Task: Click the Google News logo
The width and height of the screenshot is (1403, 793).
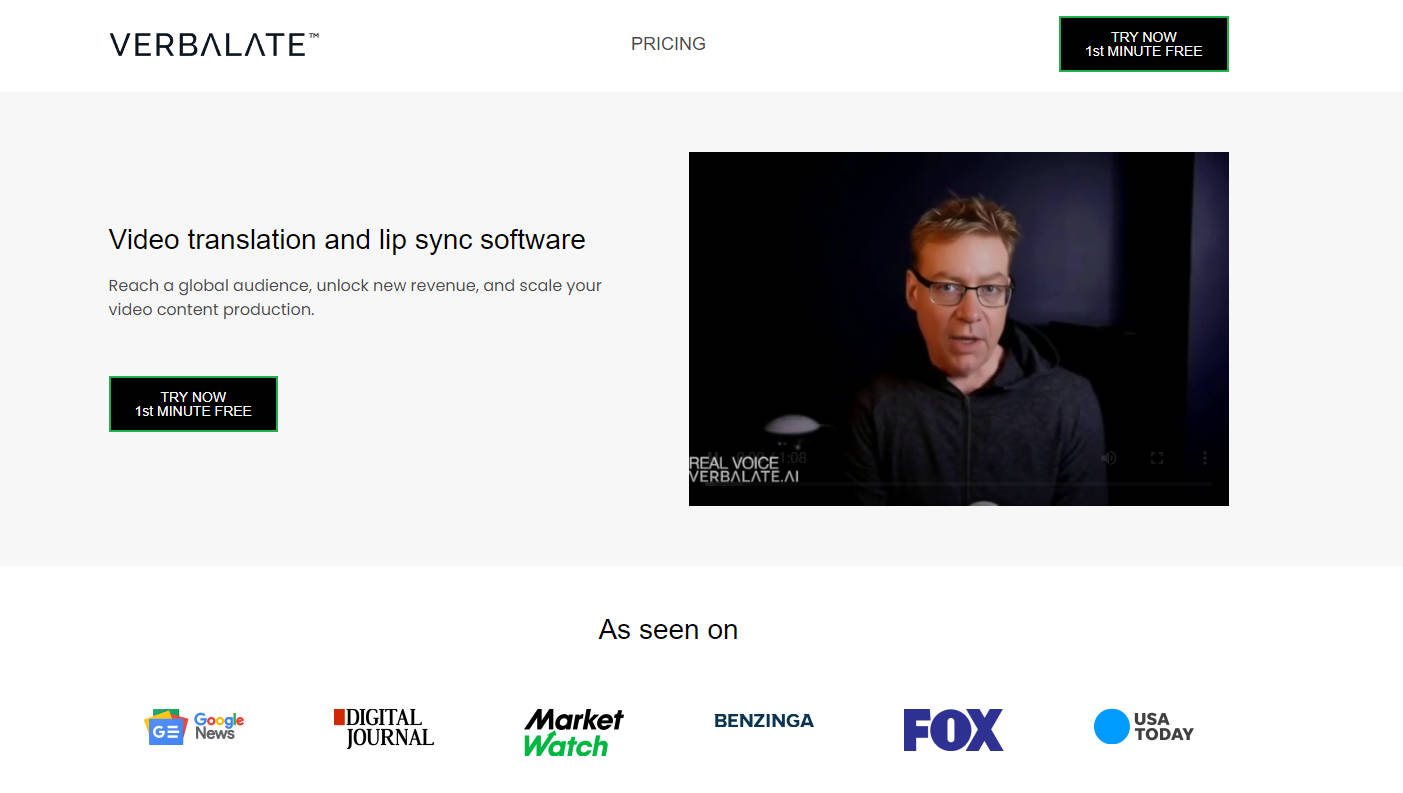Action: pyautogui.click(x=194, y=727)
